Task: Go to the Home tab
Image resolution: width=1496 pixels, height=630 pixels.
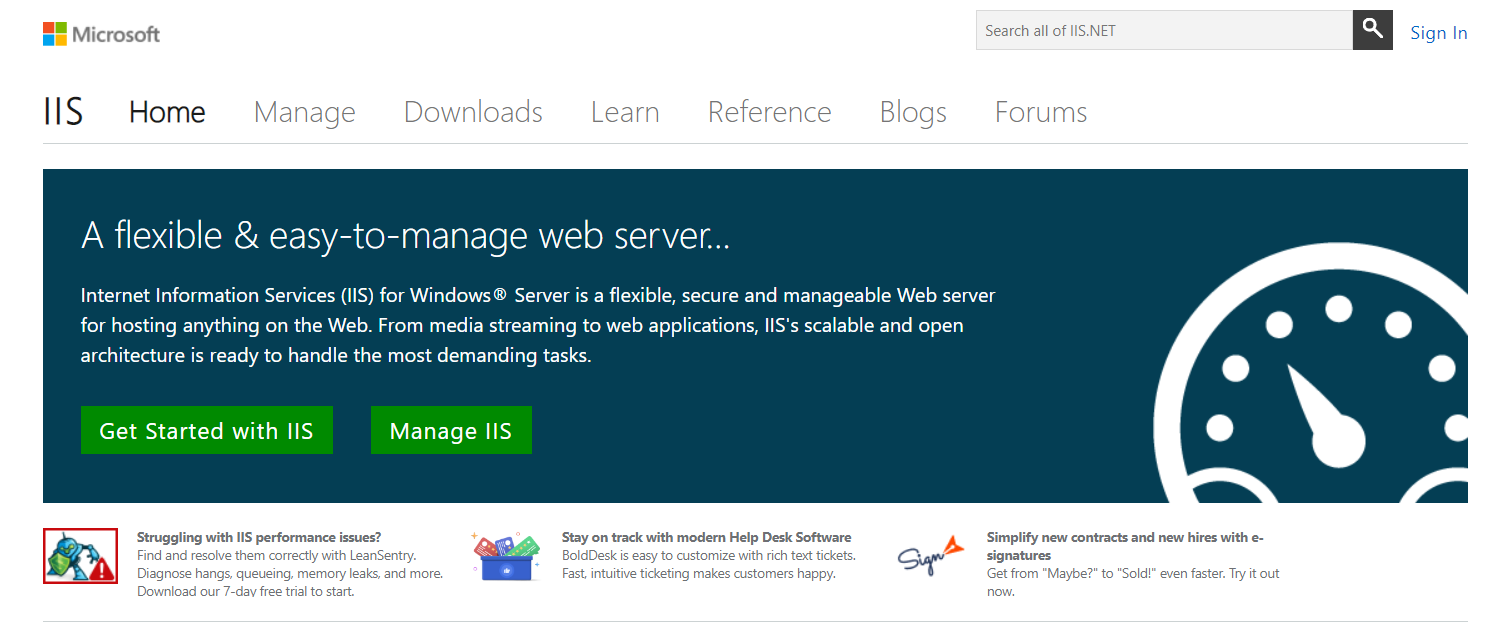Action: point(167,112)
